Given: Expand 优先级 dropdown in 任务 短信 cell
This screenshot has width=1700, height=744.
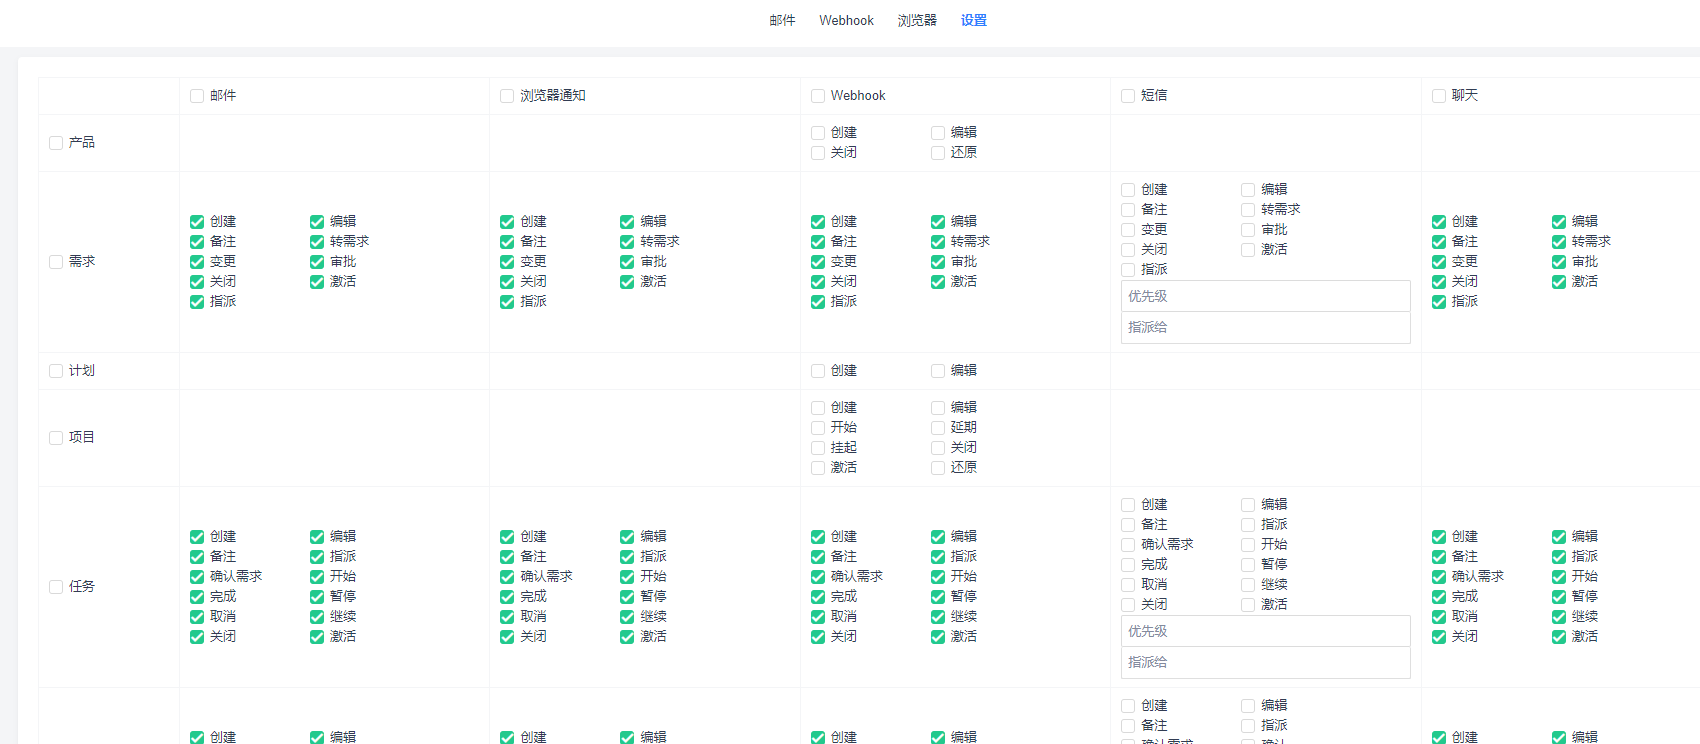Looking at the screenshot, I should 1265,631.
